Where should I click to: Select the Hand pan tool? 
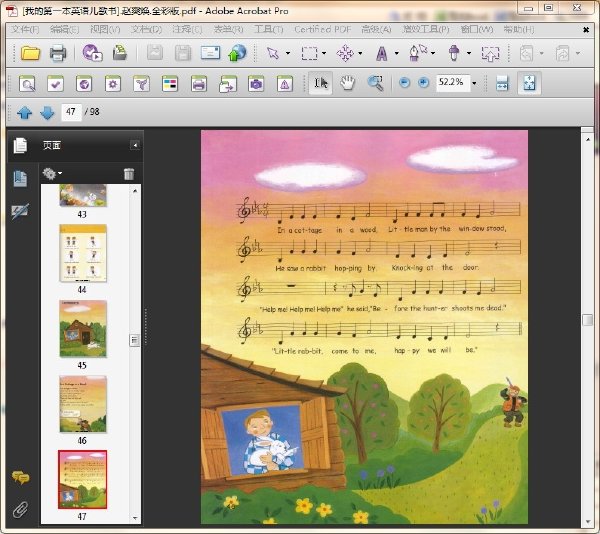pyautogui.click(x=347, y=83)
